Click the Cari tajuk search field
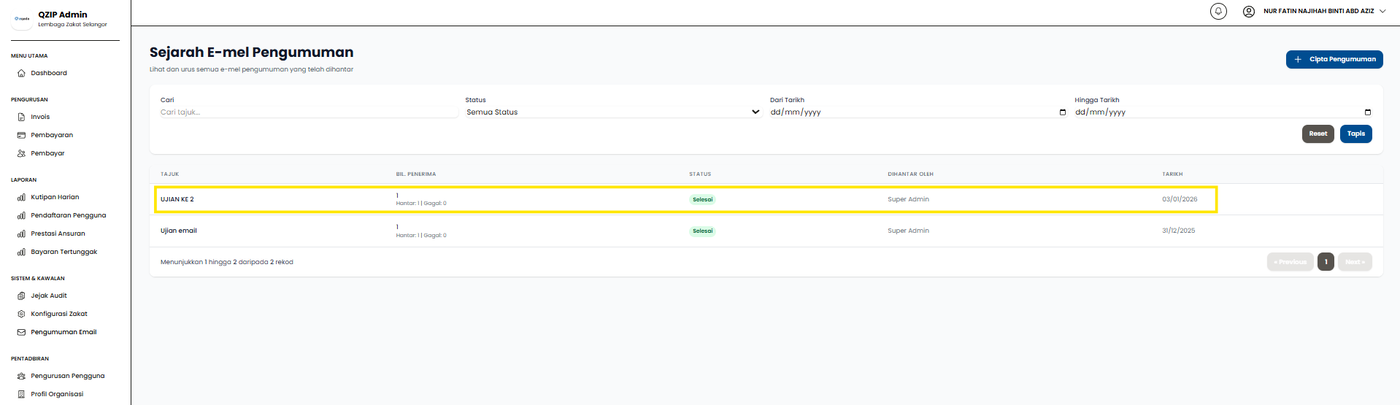The height and width of the screenshot is (405, 1400). [294, 112]
